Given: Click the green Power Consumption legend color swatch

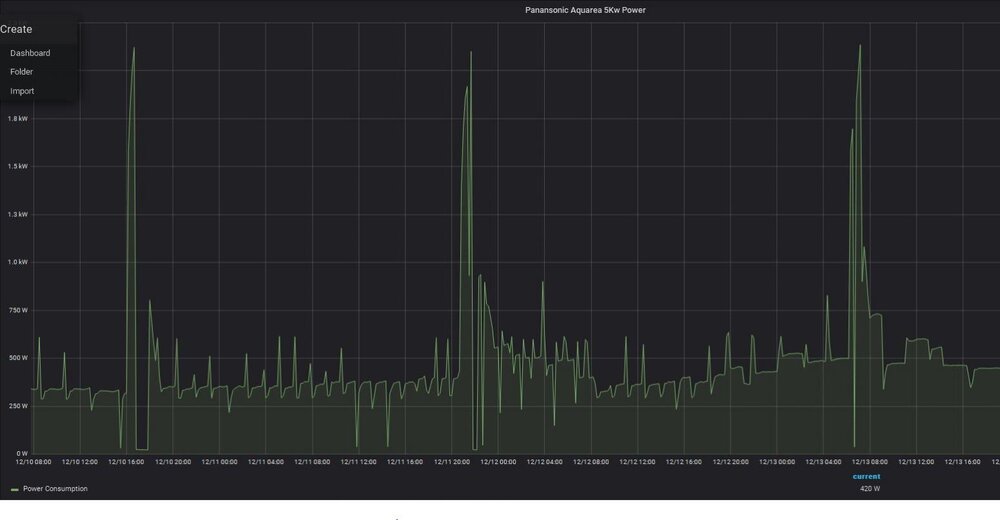Looking at the screenshot, I should click(14, 490).
